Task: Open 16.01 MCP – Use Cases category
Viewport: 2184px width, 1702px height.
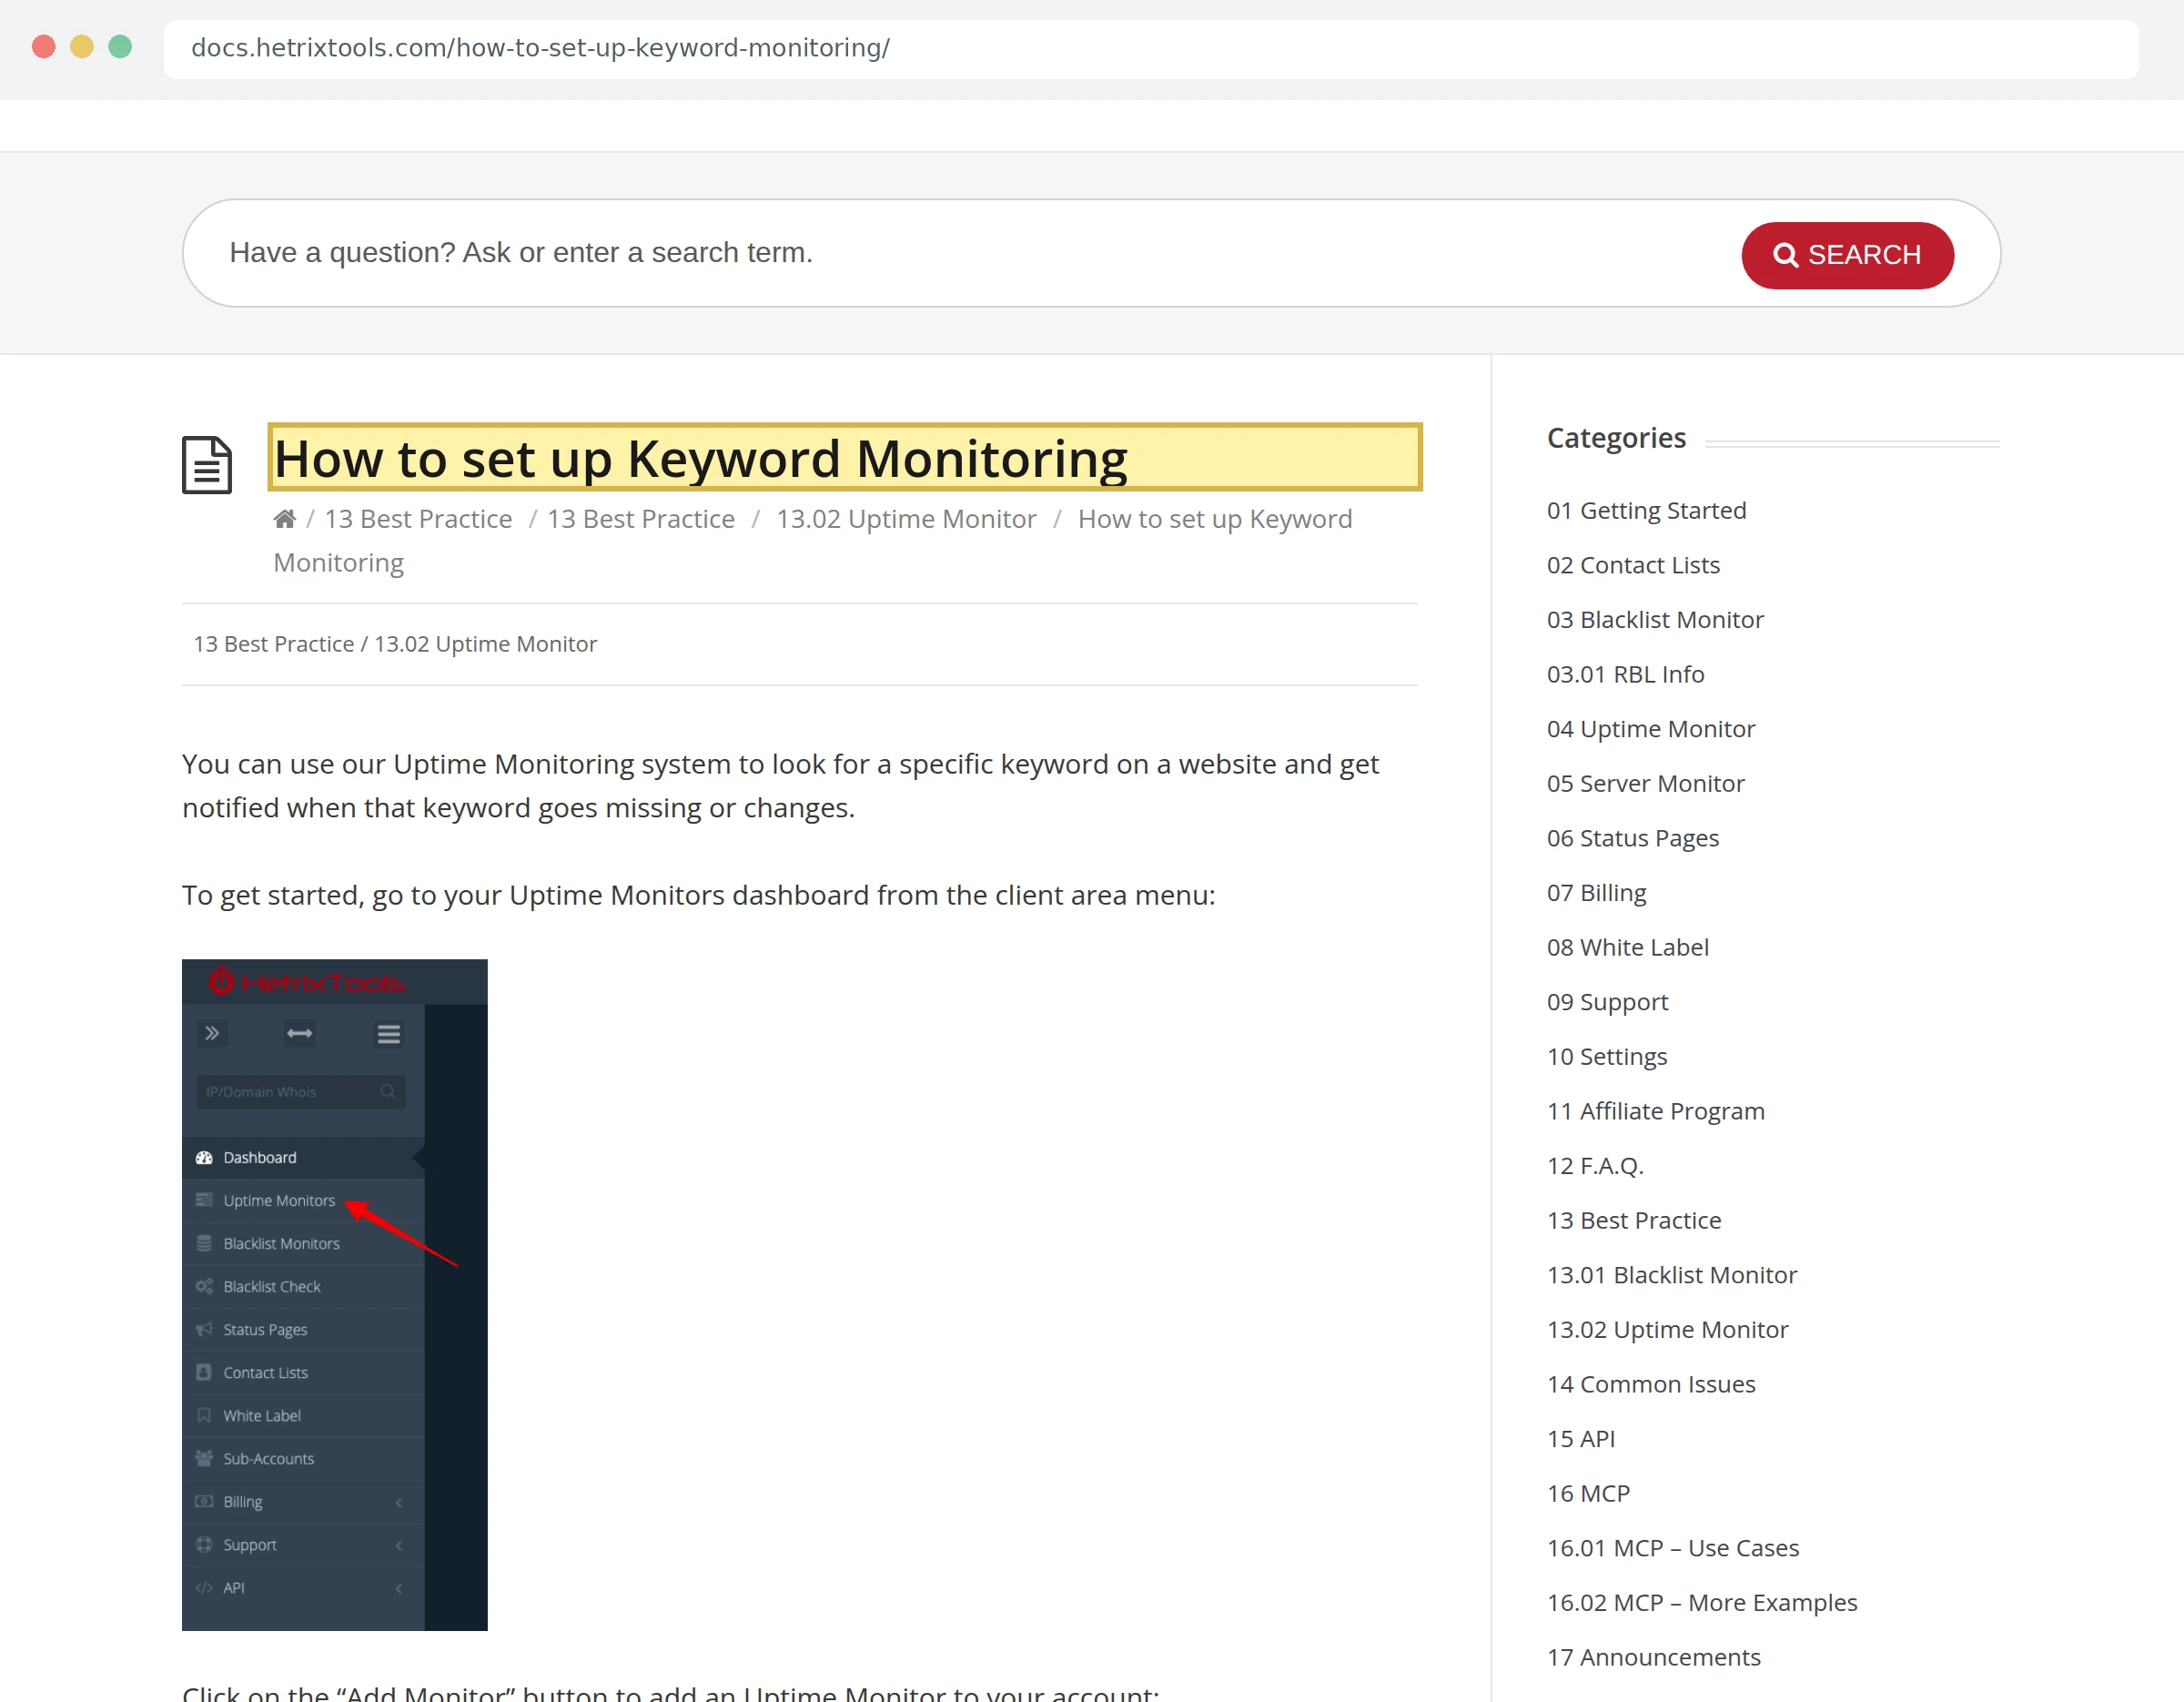Action: 1672,1548
